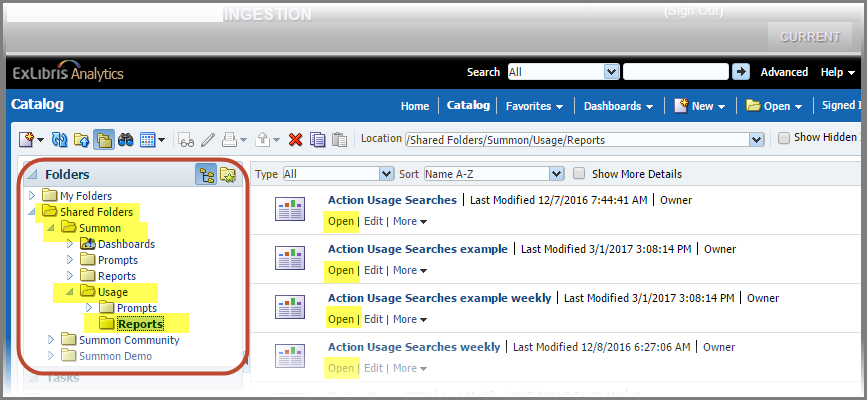The width and height of the screenshot is (867, 400).
Task: Select the Summon Community folder
Action: click(x=129, y=340)
